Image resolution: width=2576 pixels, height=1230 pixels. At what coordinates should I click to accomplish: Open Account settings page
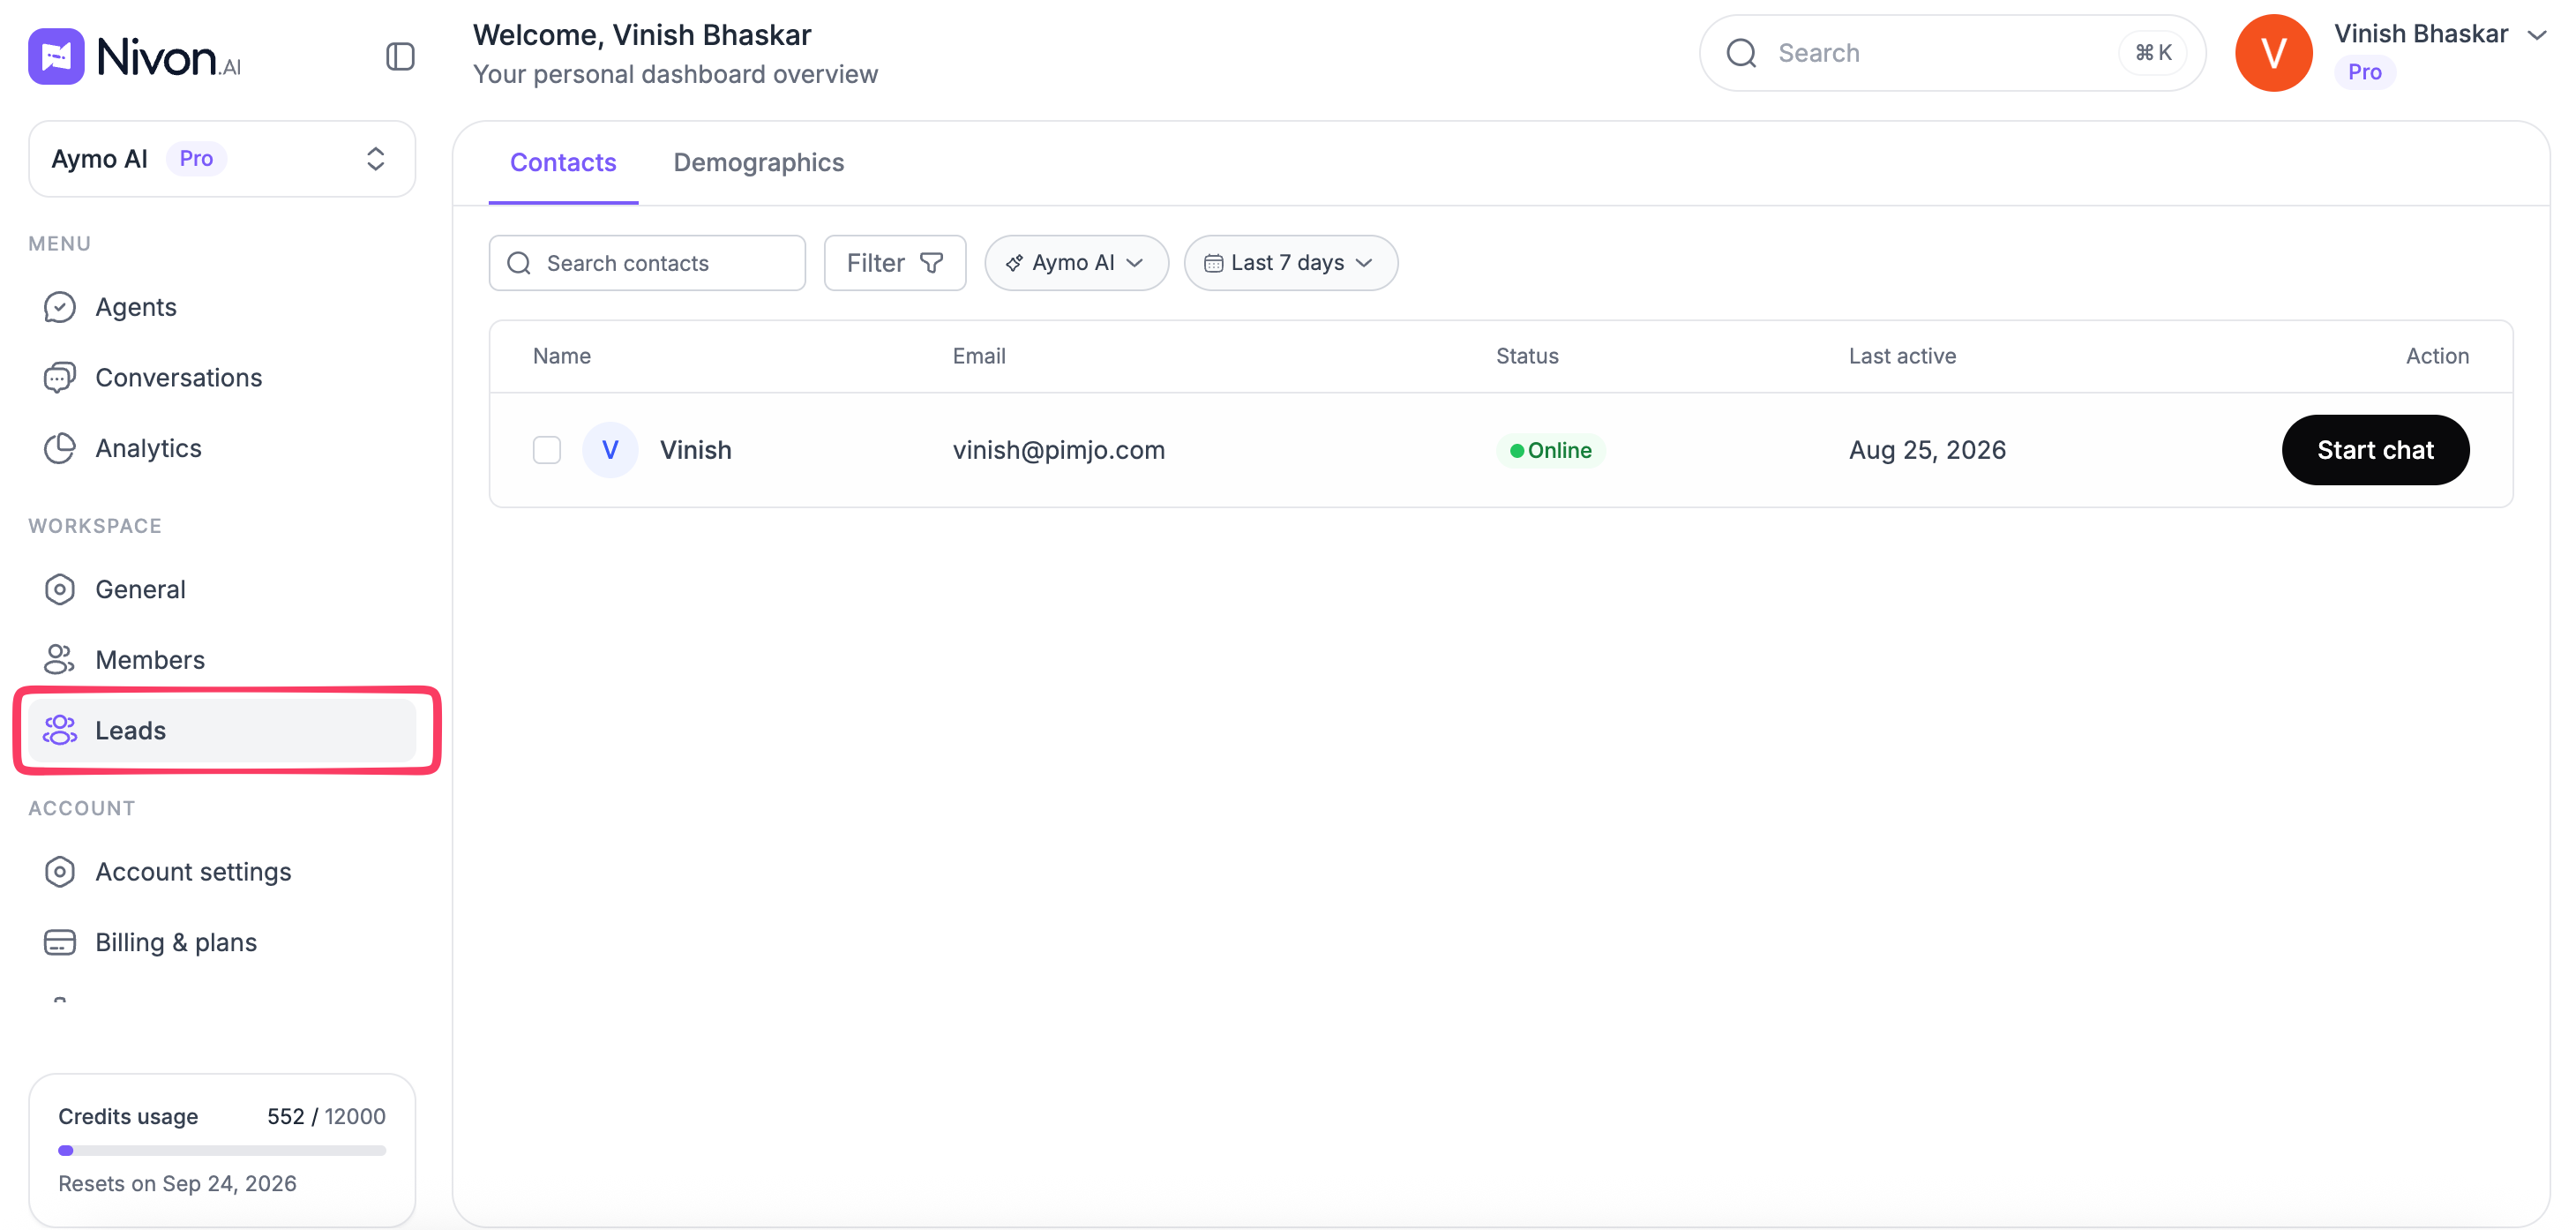[x=222, y=872]
